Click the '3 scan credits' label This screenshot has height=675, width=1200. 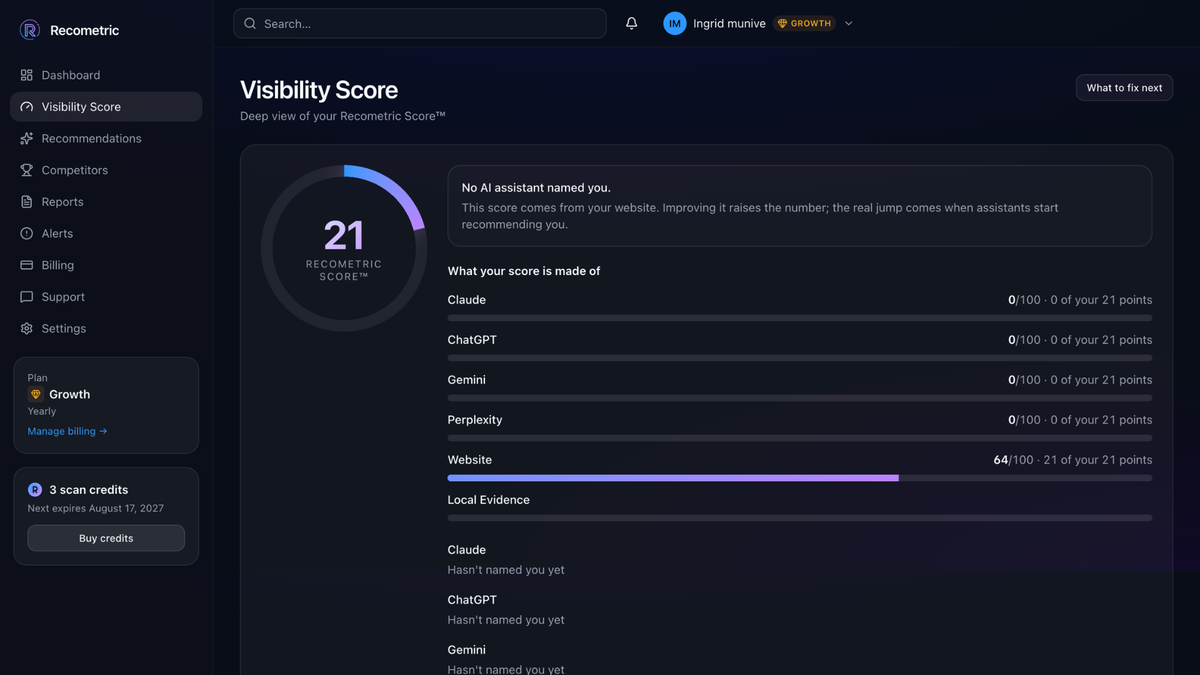coord(89,490)
